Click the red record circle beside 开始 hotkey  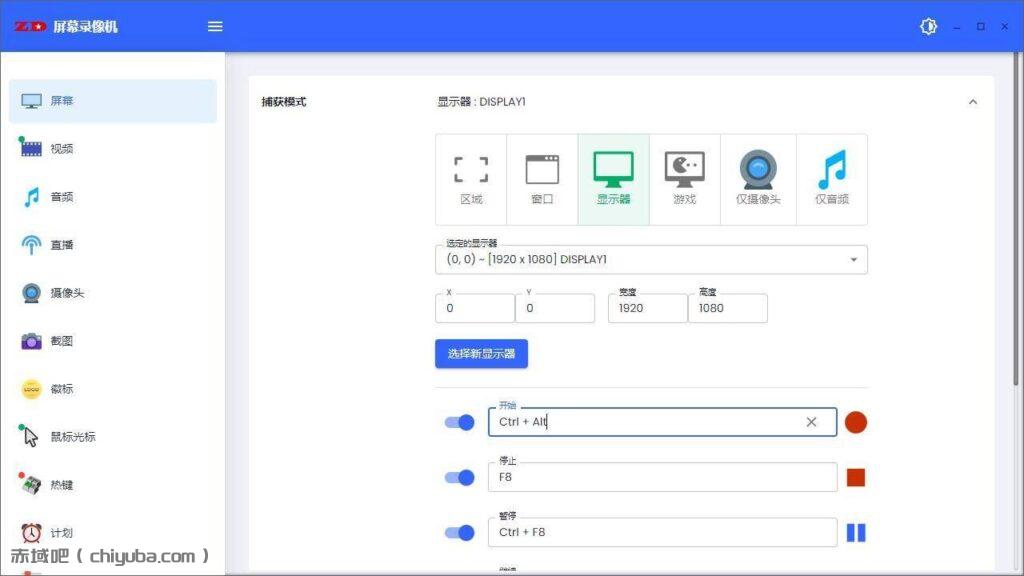(856, 422)
